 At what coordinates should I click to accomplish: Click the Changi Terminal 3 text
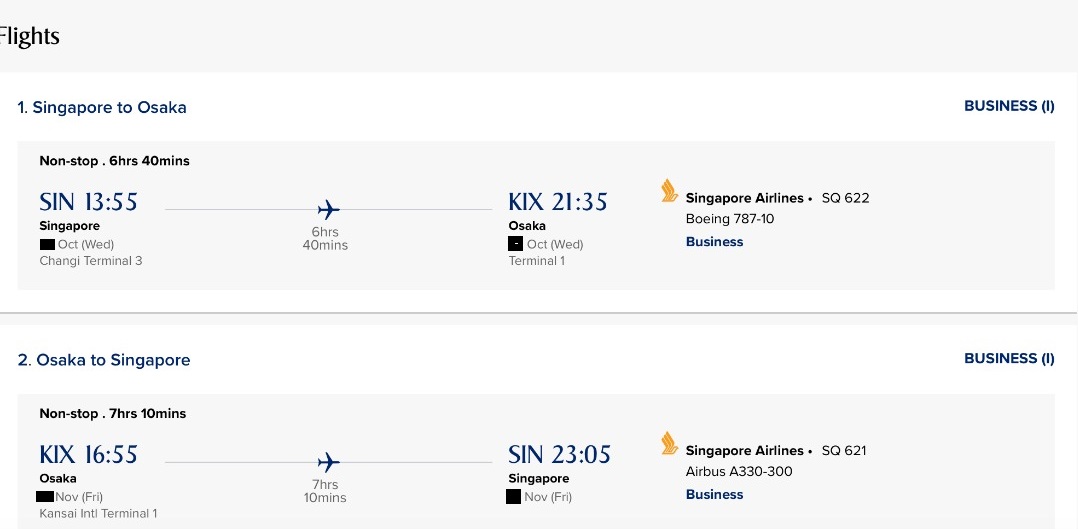[x=91, y=261]
